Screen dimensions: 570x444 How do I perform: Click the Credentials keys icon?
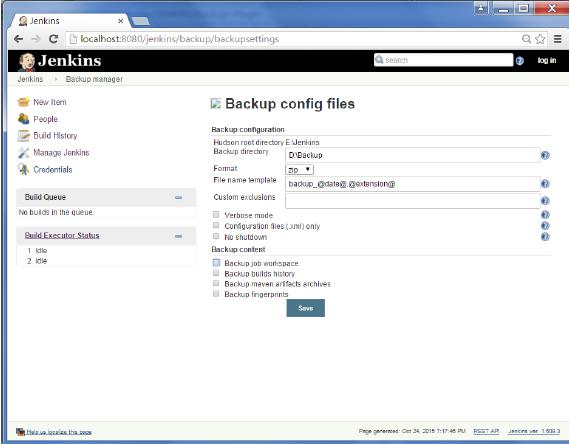click(x=23, y=169)
